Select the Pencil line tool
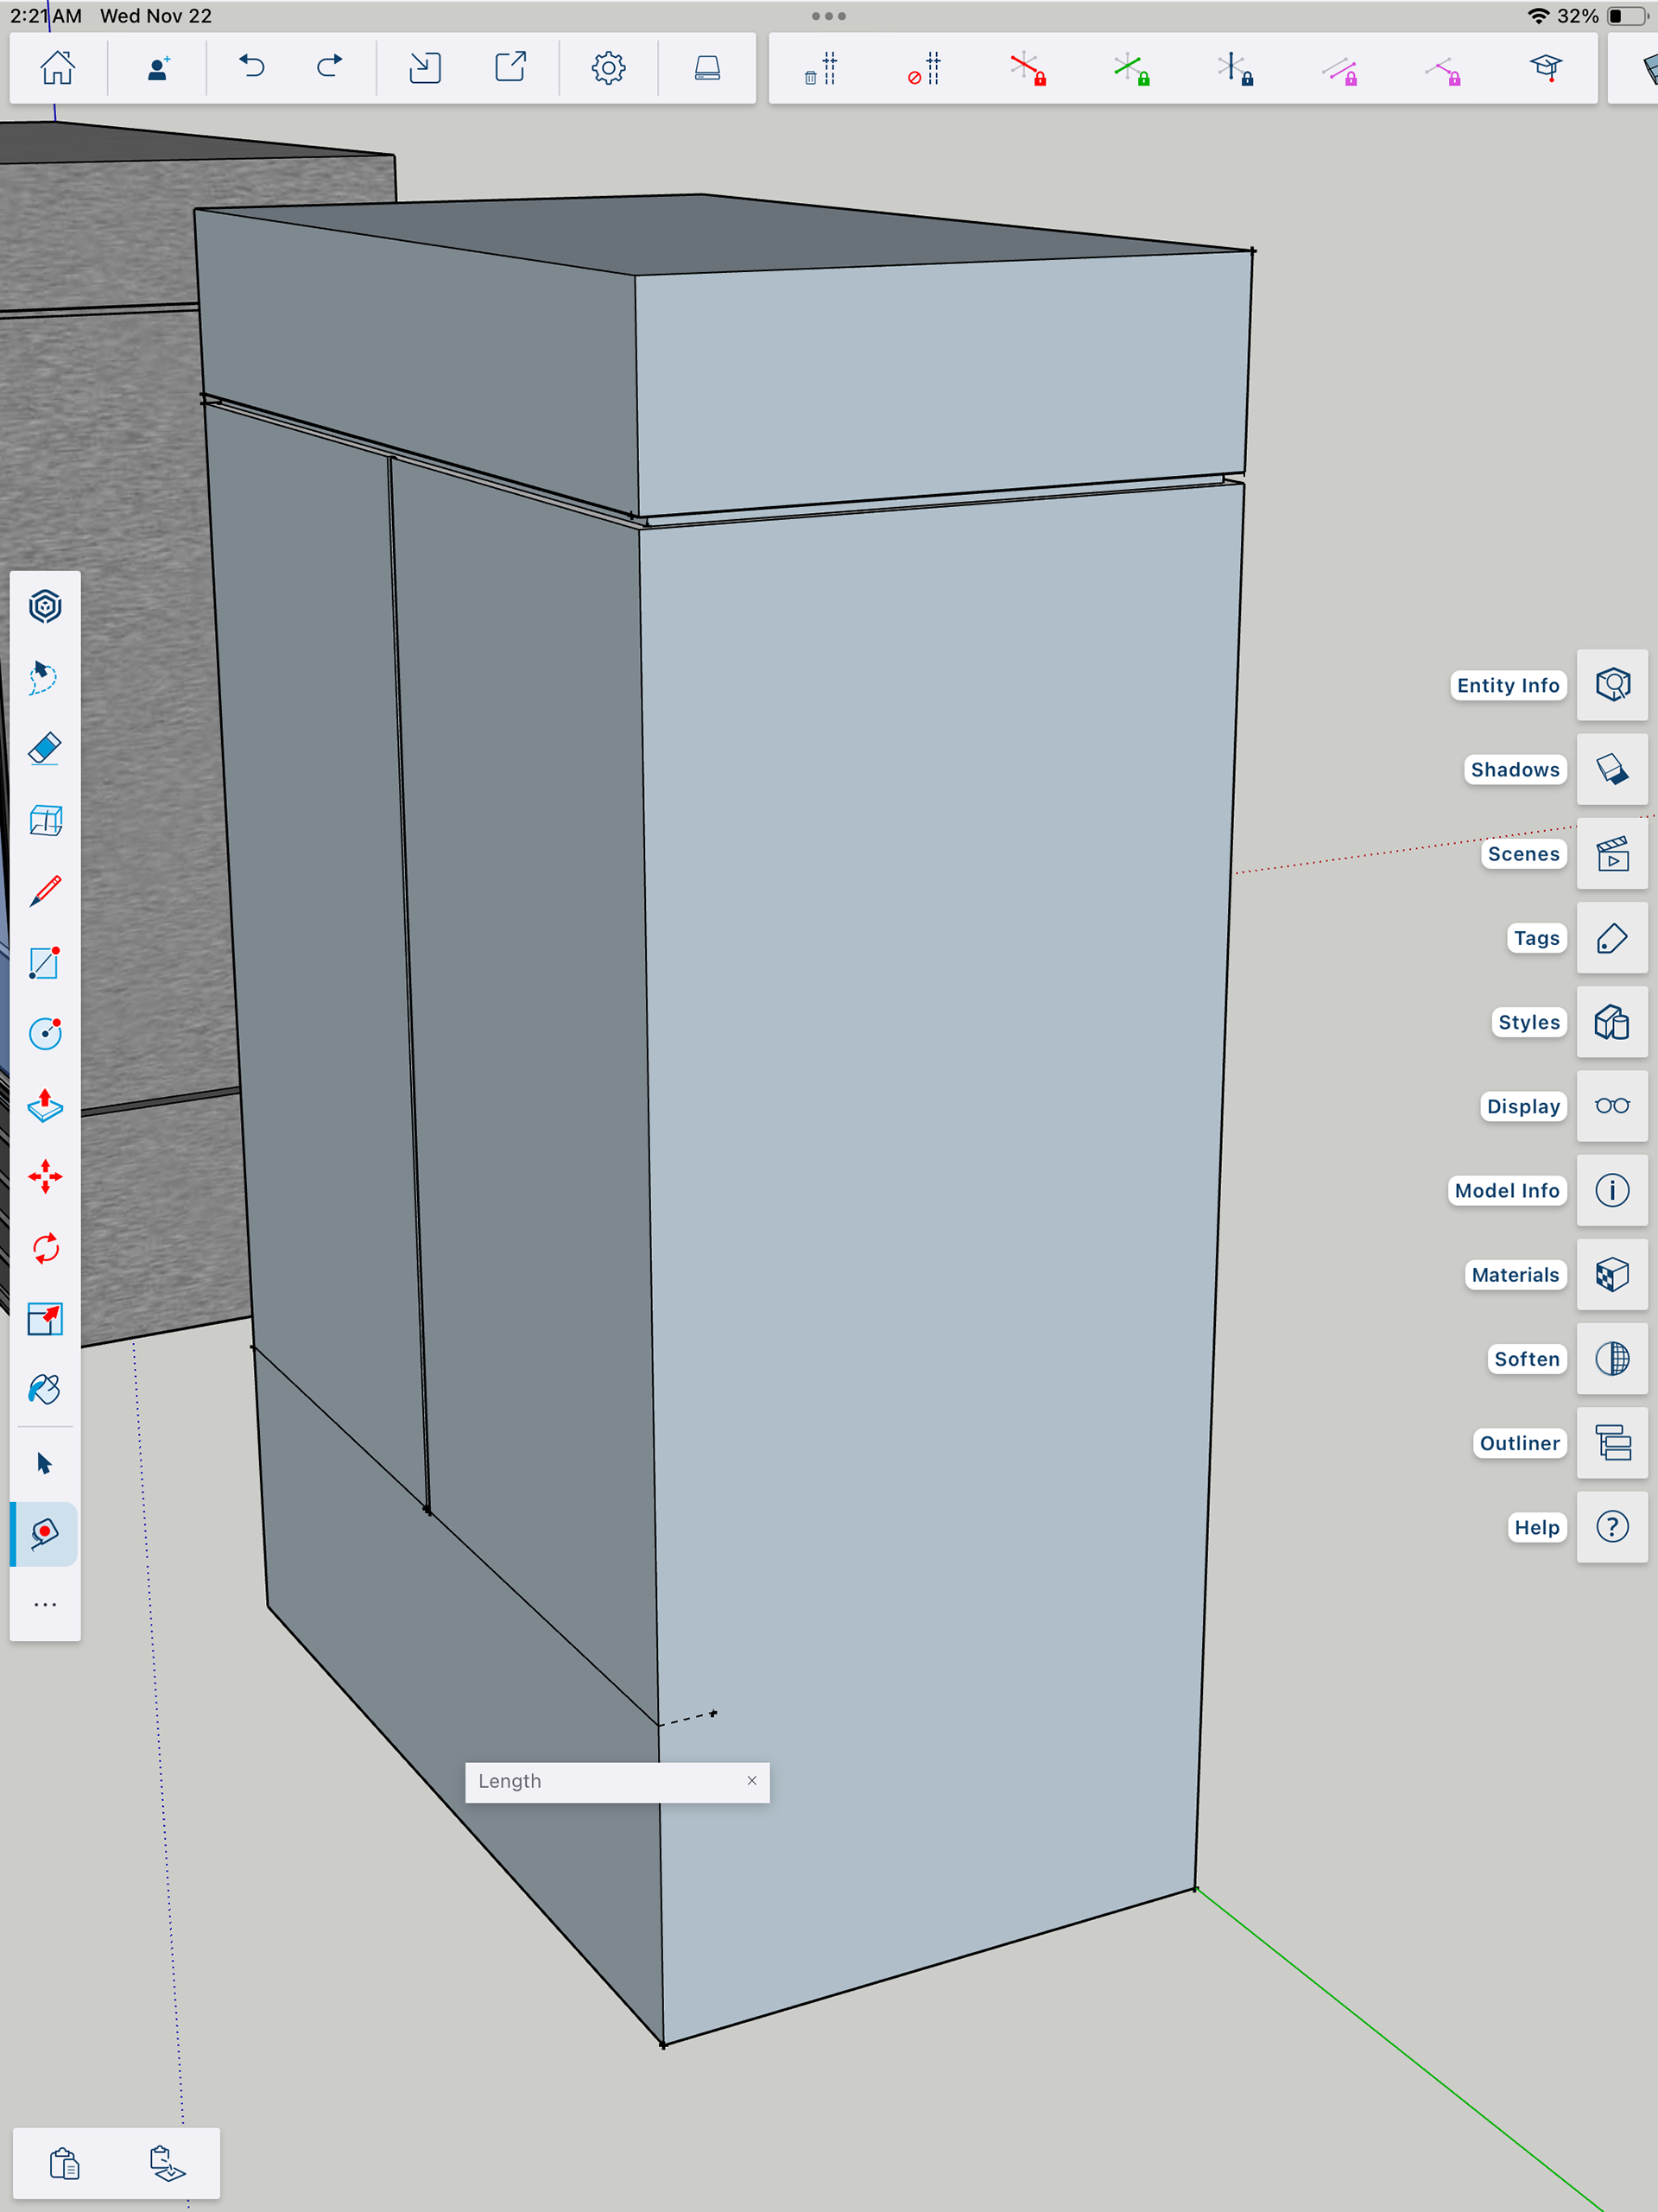 45,890
